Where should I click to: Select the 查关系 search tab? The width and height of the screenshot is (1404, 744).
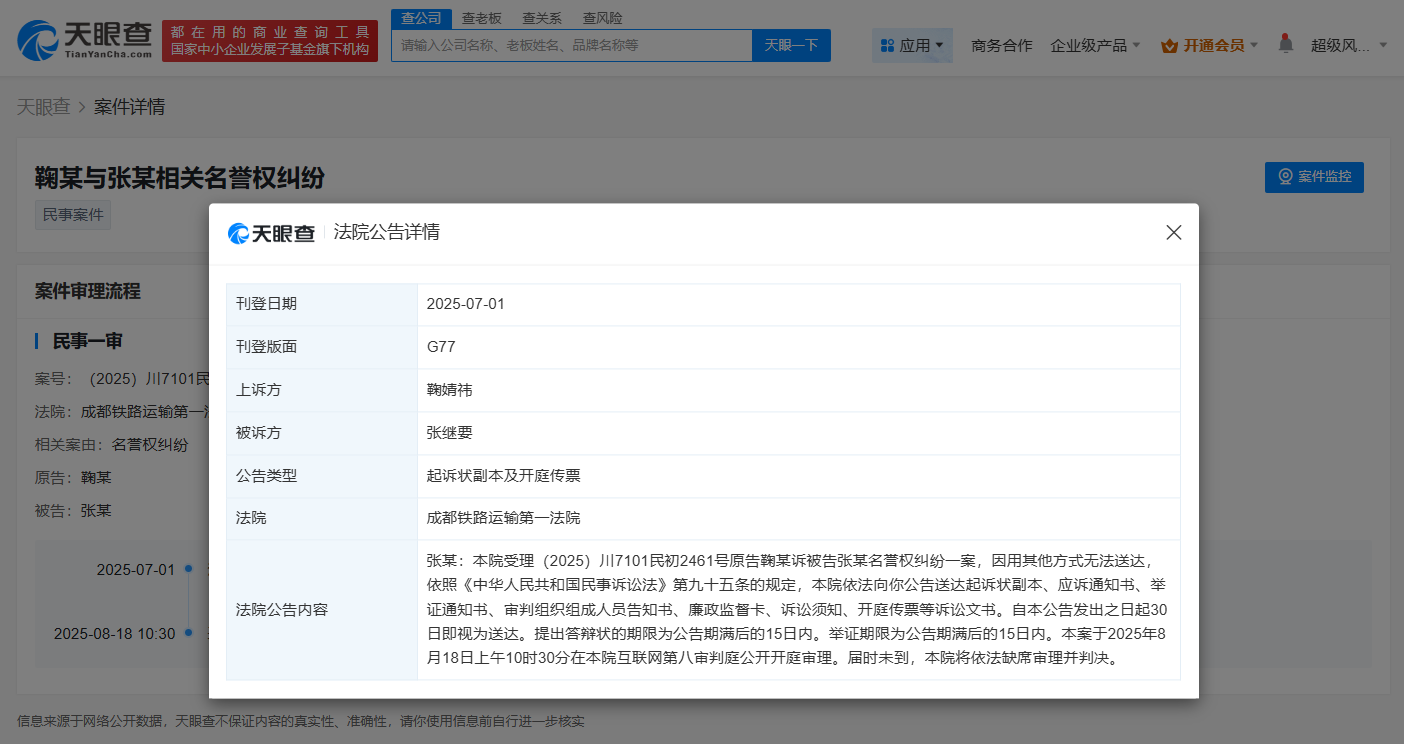tap(543, 18)
